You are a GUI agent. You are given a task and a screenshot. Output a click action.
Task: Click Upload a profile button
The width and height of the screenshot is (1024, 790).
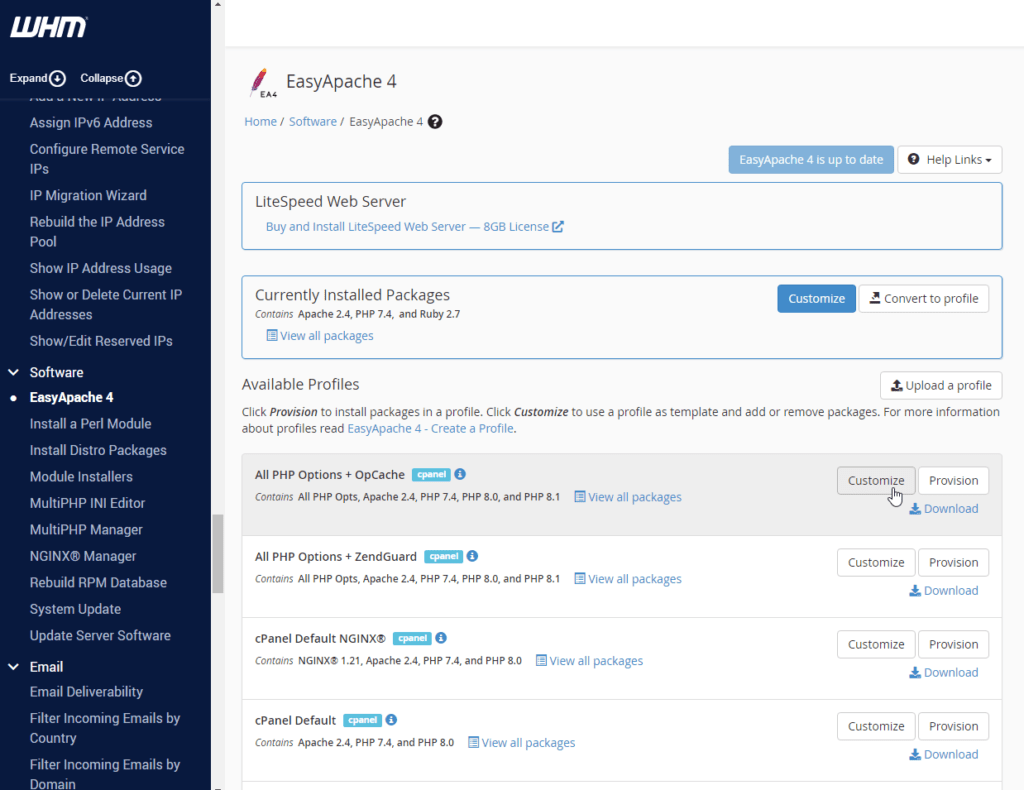point(941,386)
